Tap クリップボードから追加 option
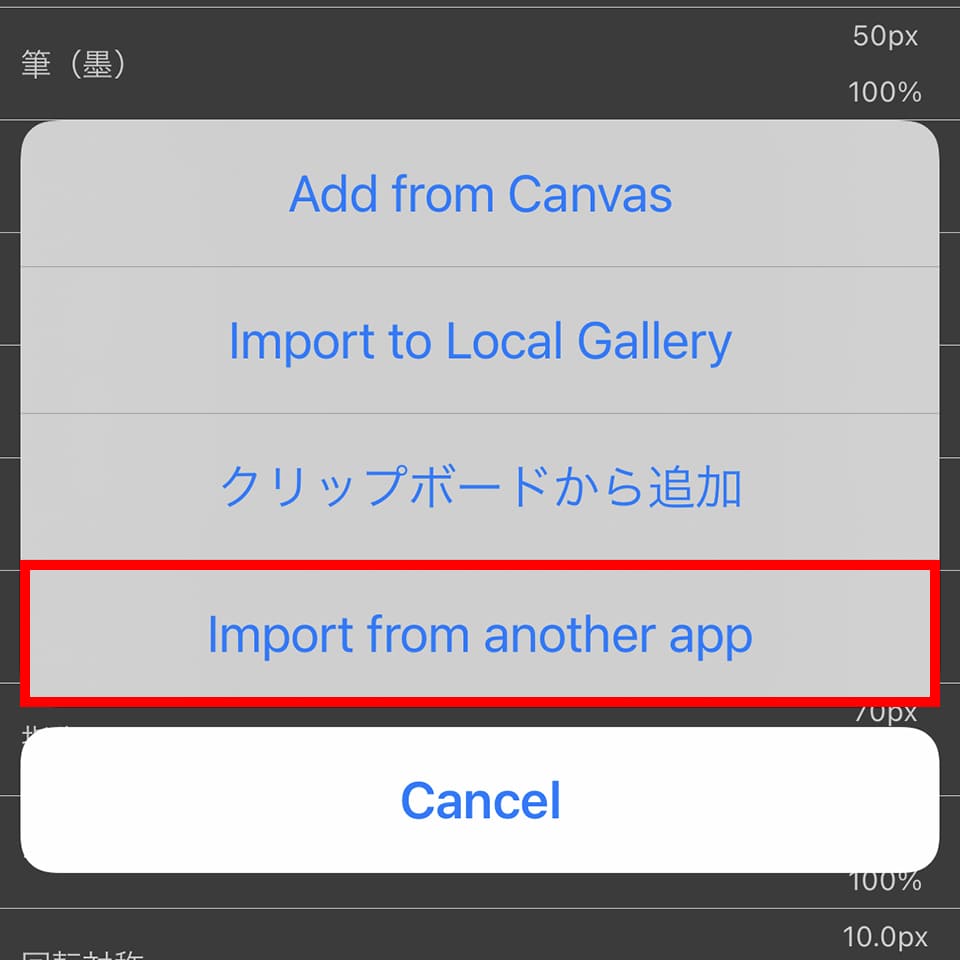960x960 pixels. click(x=480, y=487)
